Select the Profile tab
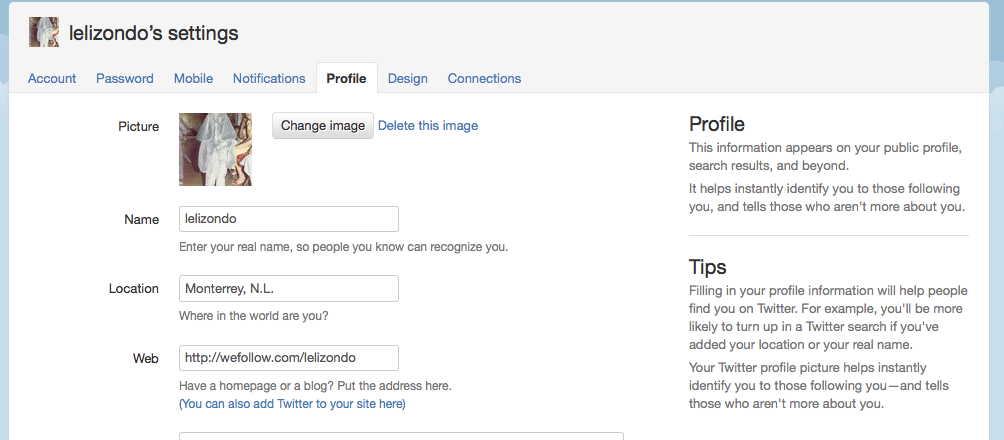This screenshot has height=440, width=1004. 346,79
